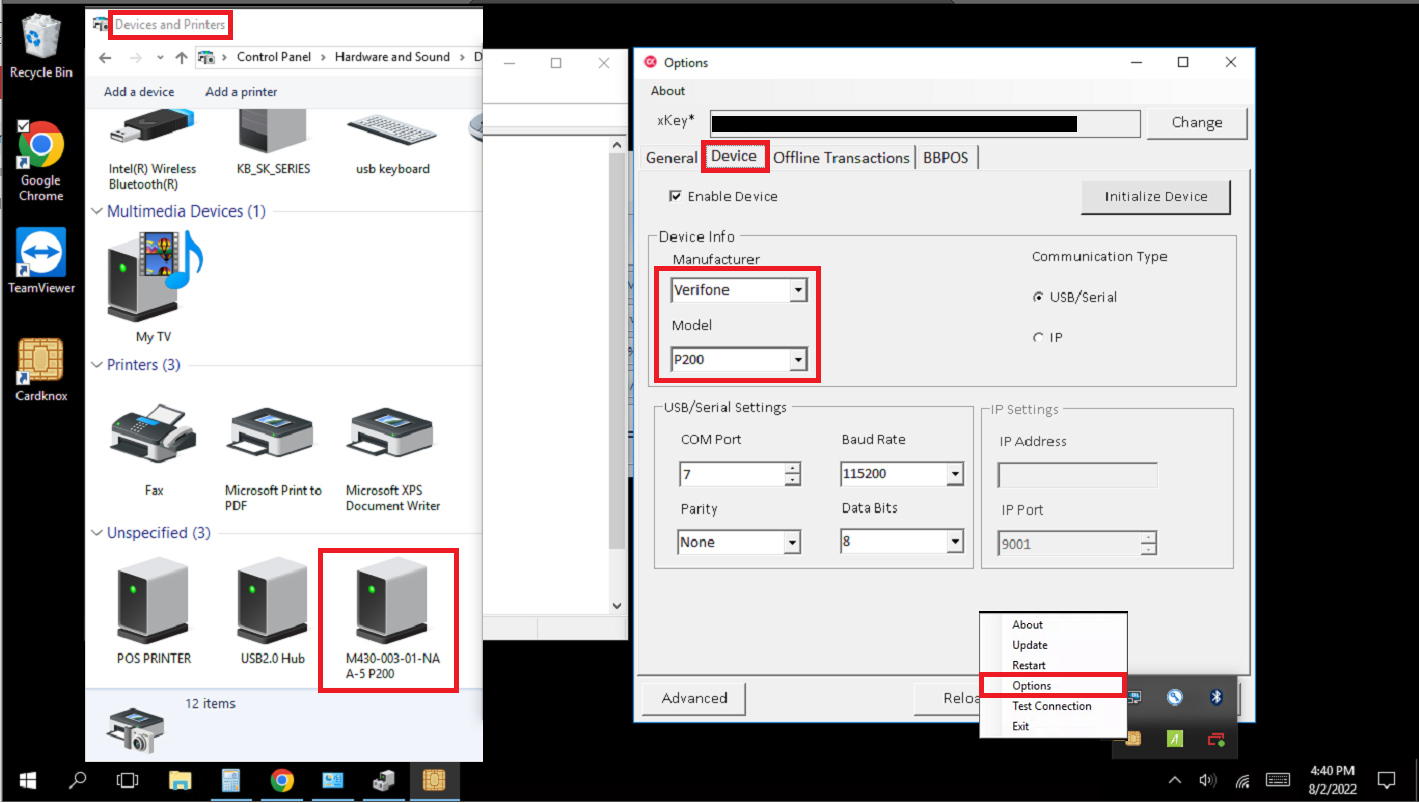Select the IP communication type
The image size is (1419, 803).
[x=1038, y=337]
